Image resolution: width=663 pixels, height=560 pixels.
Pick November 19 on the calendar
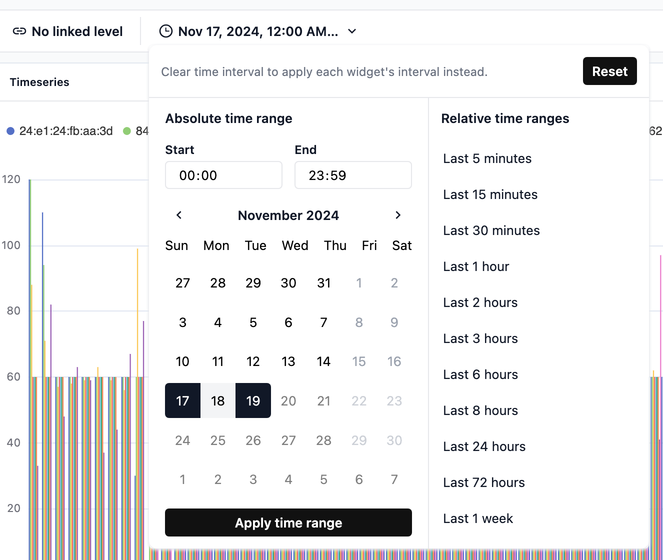pos(253,401)
